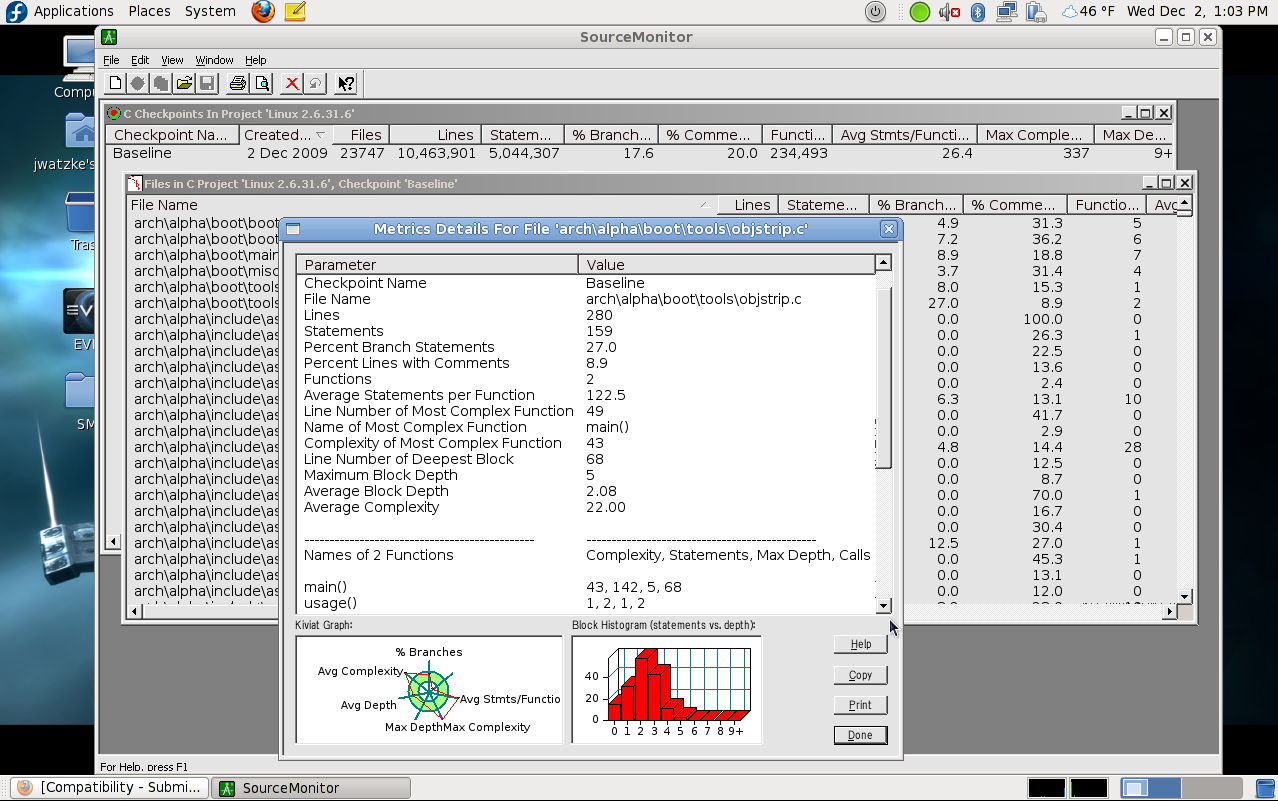This screenshot has width=1278, height=801.
Task: Click scroll down arrow in metrics list
Action: tap(883, 605)
